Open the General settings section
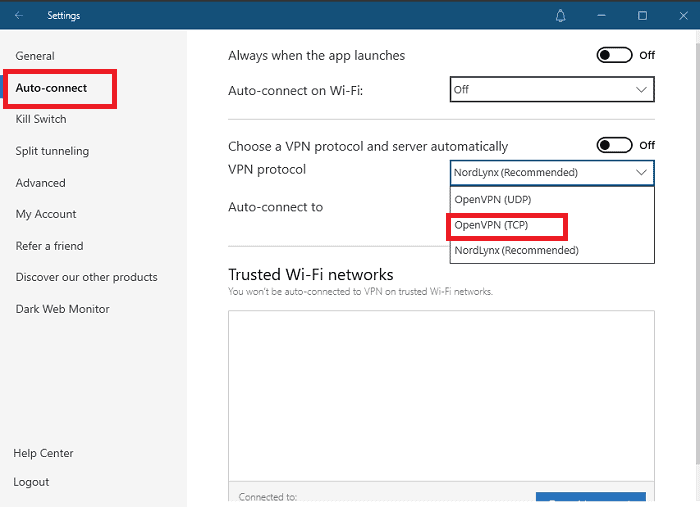 35,56
